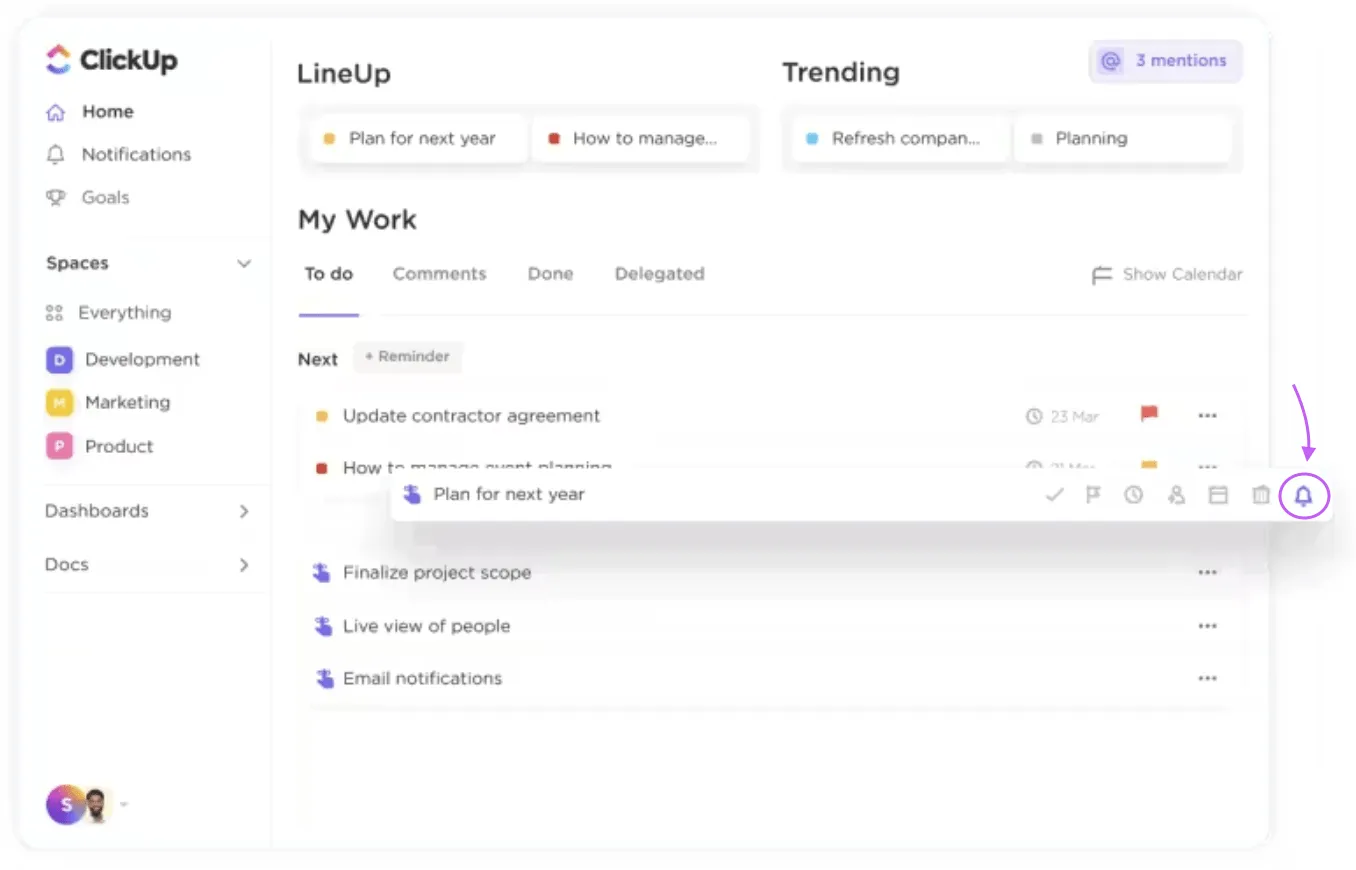Click red priority flag on Update contractor agreement
Viewport: 1356px width, 870px height.
(1149, 414)
